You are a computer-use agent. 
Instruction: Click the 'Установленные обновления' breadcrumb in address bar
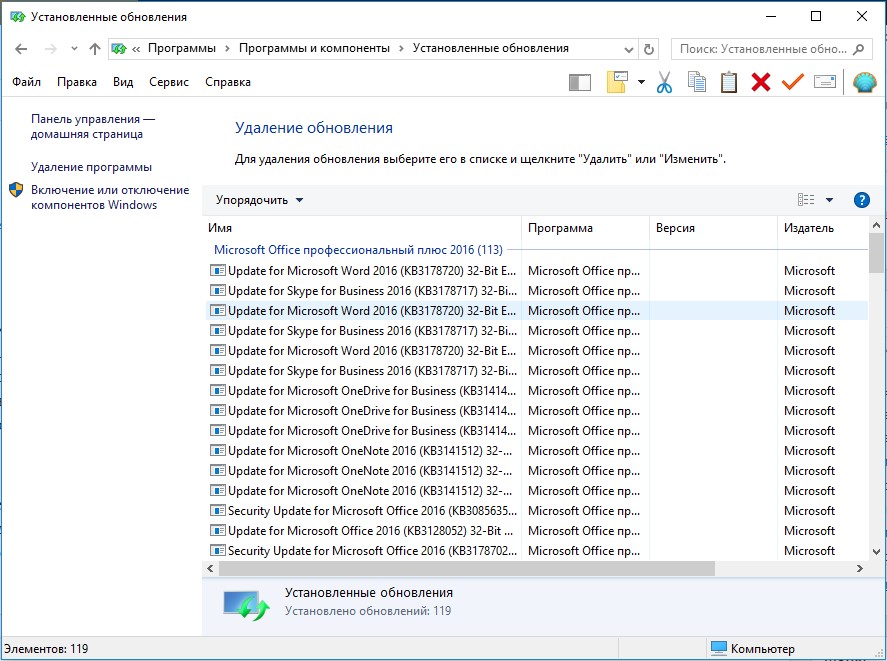click(490, 49)
